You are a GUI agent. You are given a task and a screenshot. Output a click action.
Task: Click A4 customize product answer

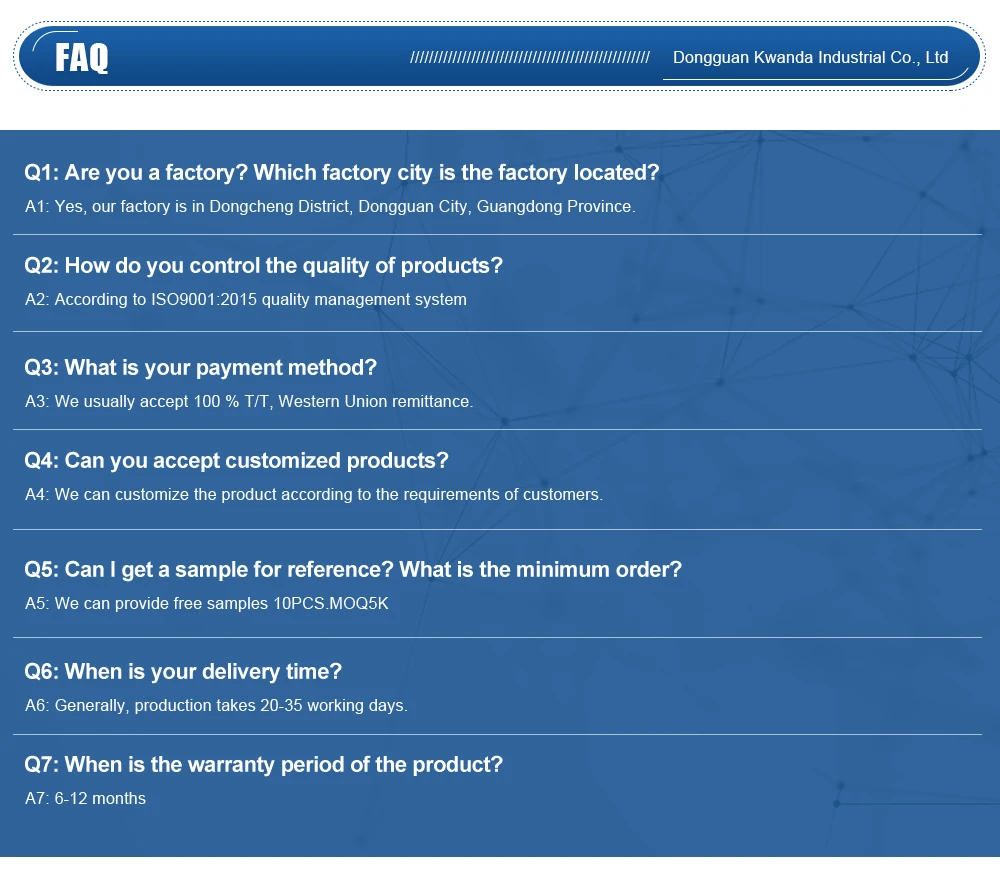[314, 495]
